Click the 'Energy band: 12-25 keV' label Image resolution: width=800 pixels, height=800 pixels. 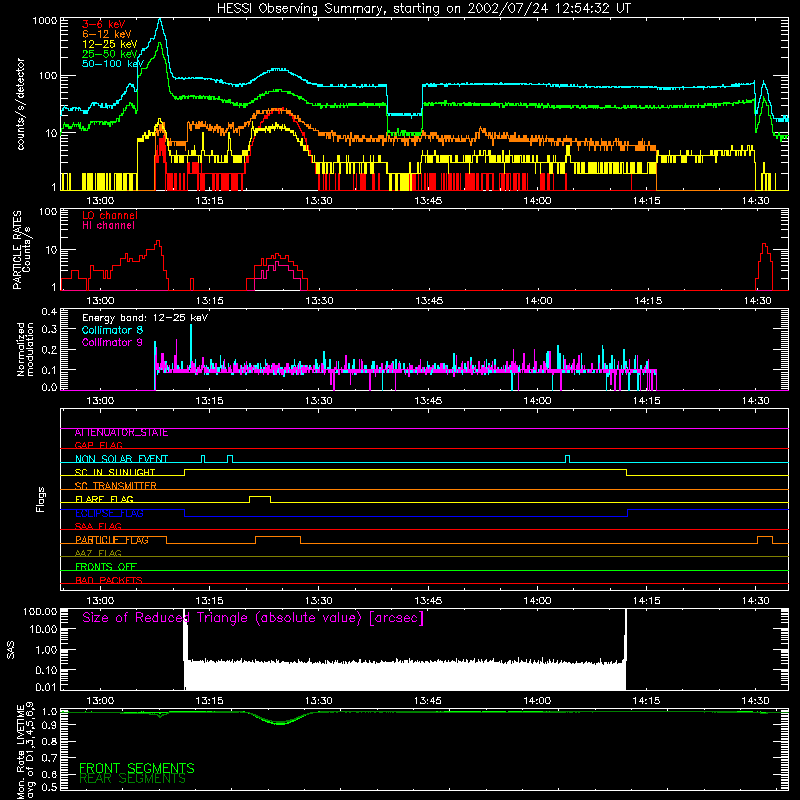(145, 318)
